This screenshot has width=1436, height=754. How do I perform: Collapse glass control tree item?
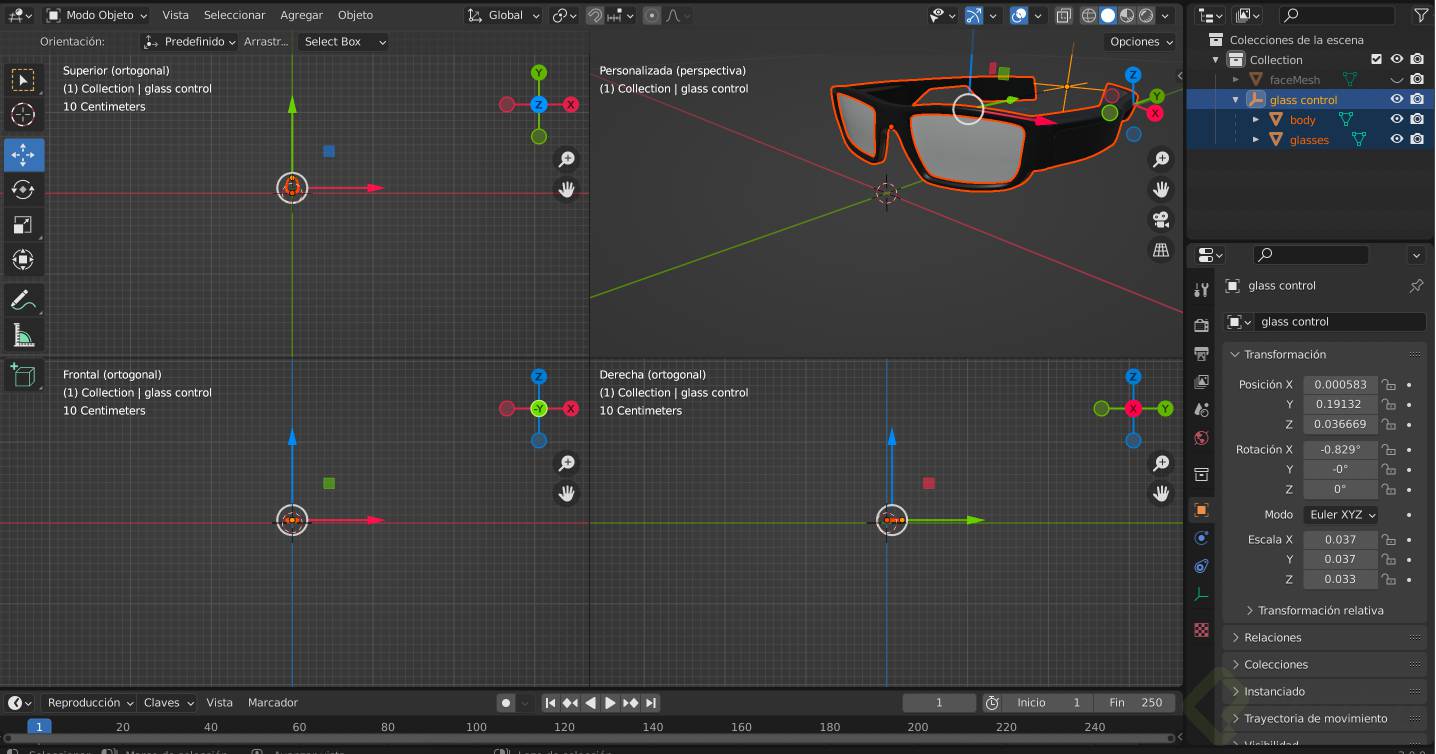(1236, 100)
